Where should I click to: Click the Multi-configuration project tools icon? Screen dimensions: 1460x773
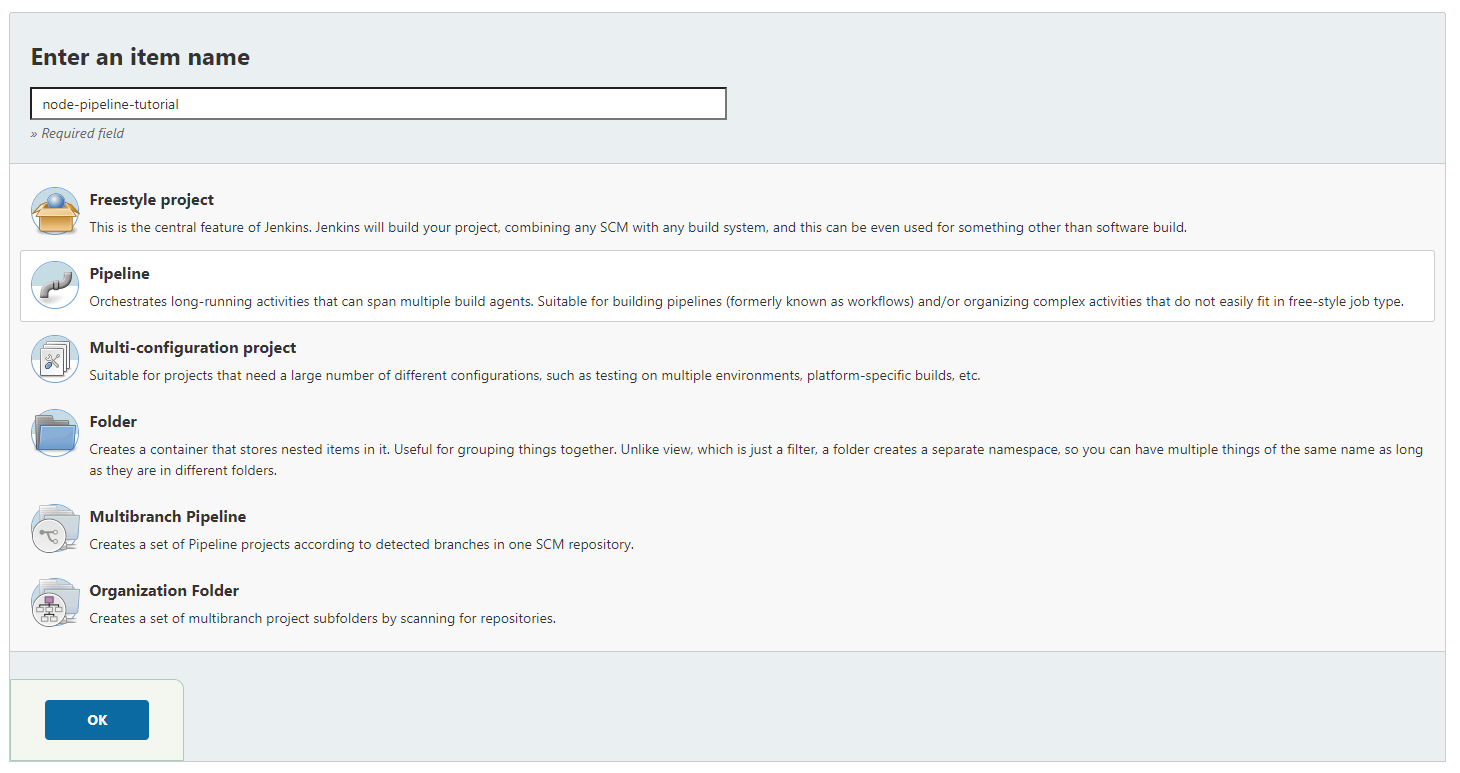tap(55, 359)
